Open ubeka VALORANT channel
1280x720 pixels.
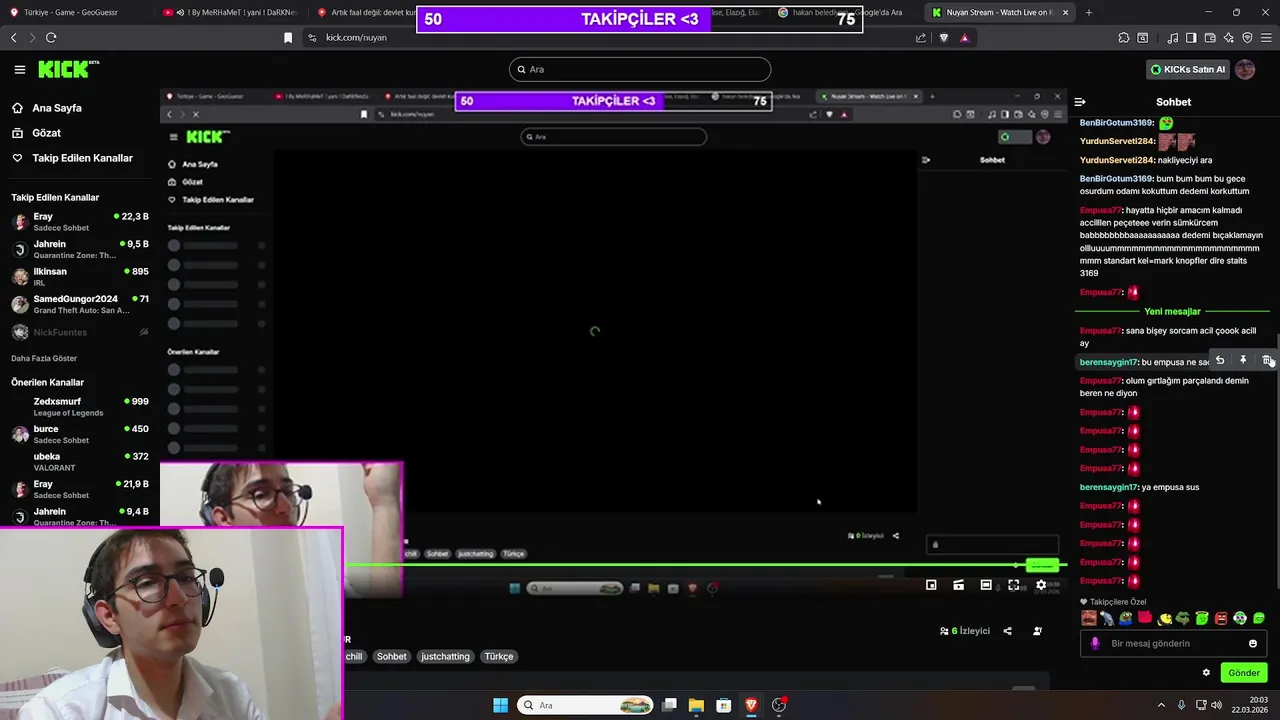click(x=80, y=461)
